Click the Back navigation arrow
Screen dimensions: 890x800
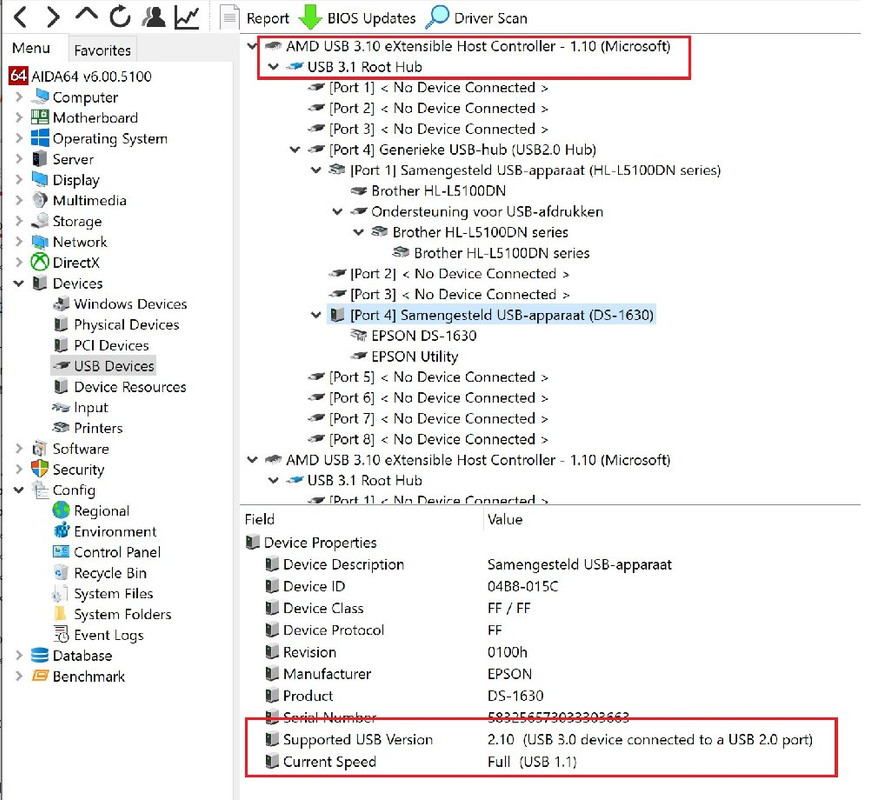tap(20, 17)
